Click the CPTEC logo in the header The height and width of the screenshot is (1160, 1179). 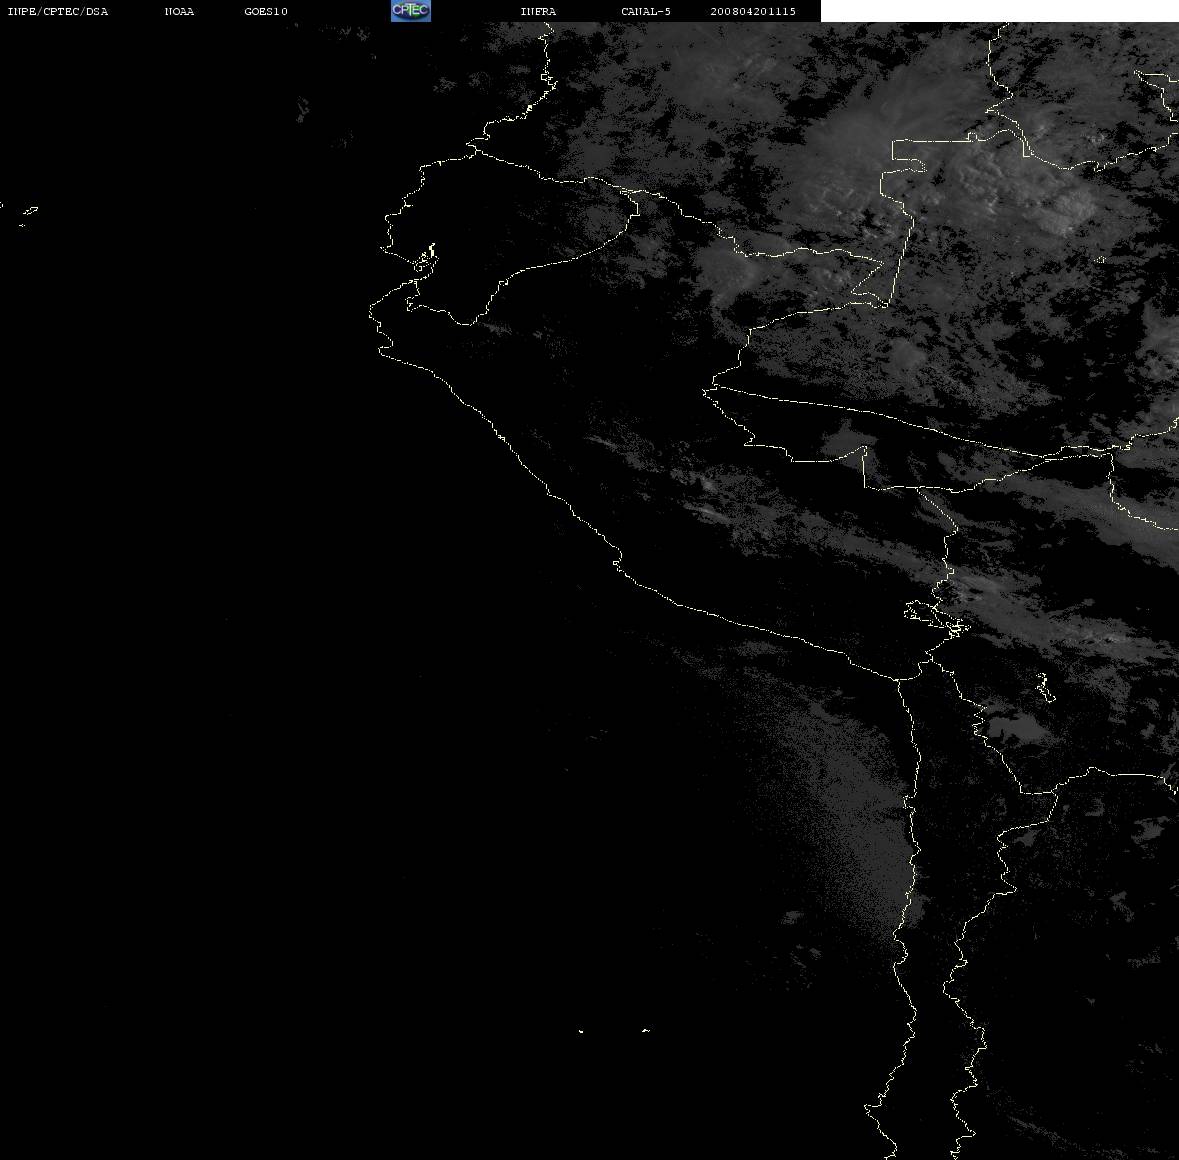point(411,11)
